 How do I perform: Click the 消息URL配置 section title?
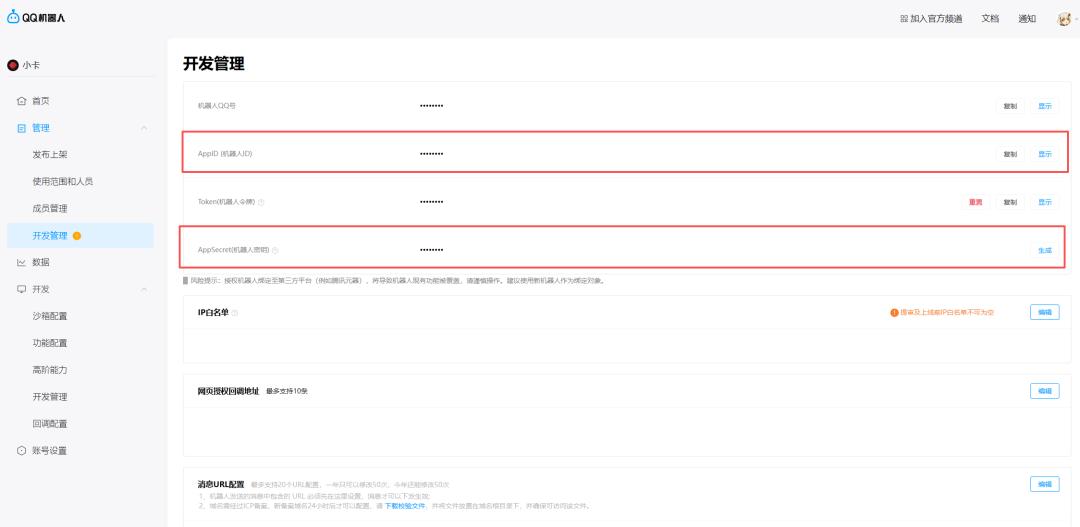220,484
